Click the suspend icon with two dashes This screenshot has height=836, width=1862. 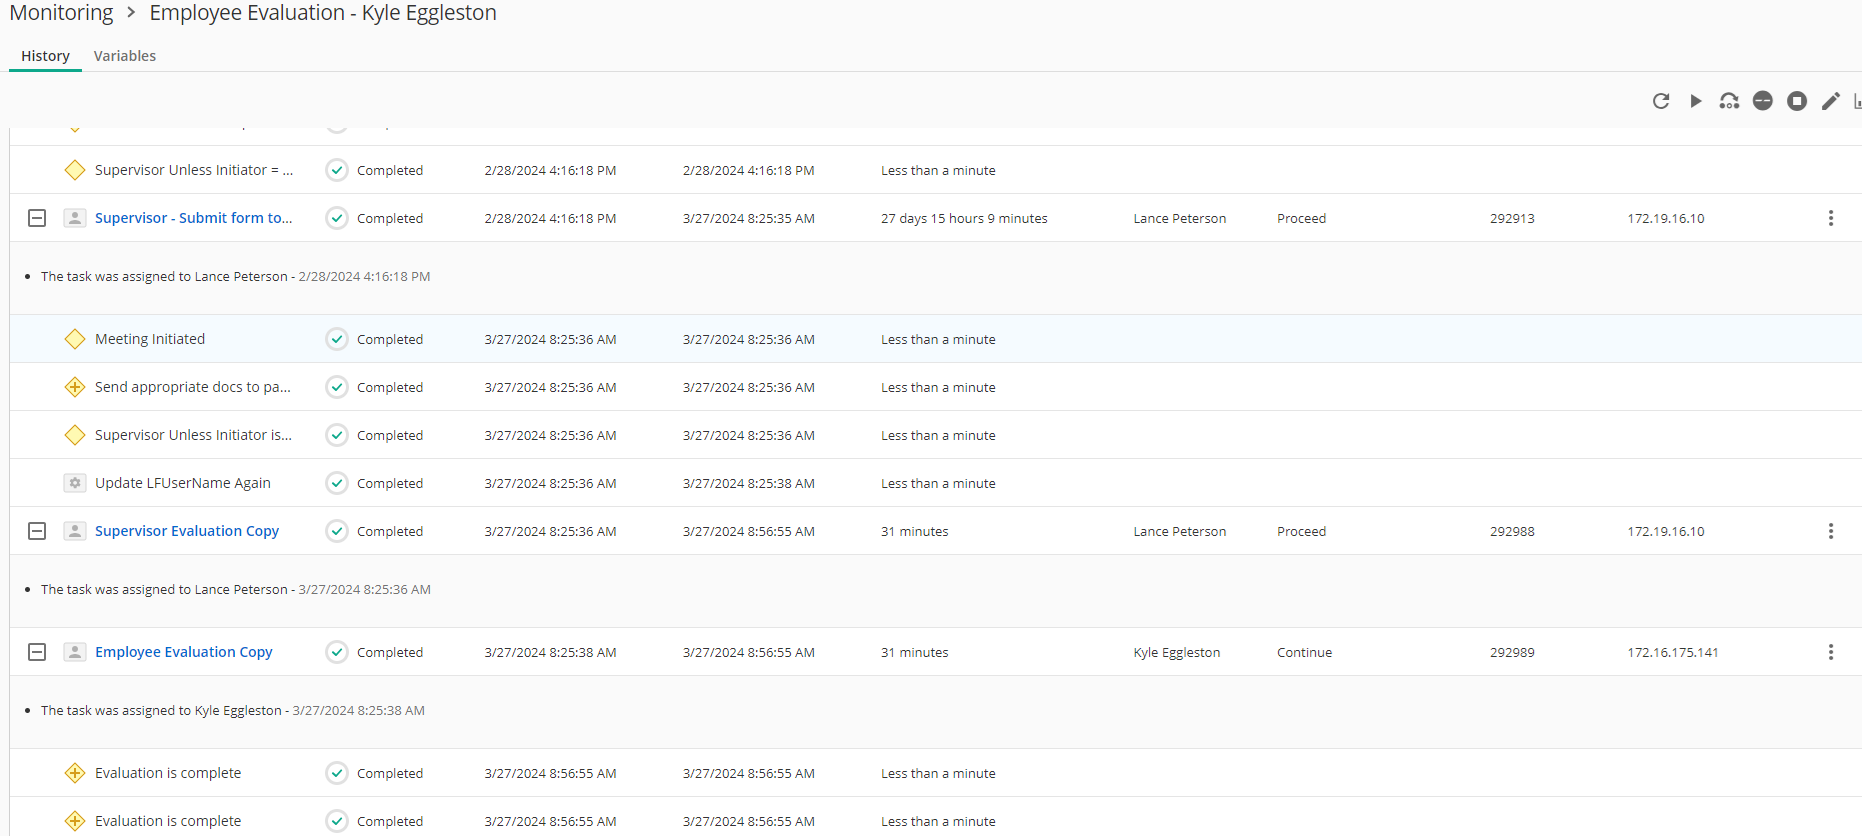tap(1763, 101)
